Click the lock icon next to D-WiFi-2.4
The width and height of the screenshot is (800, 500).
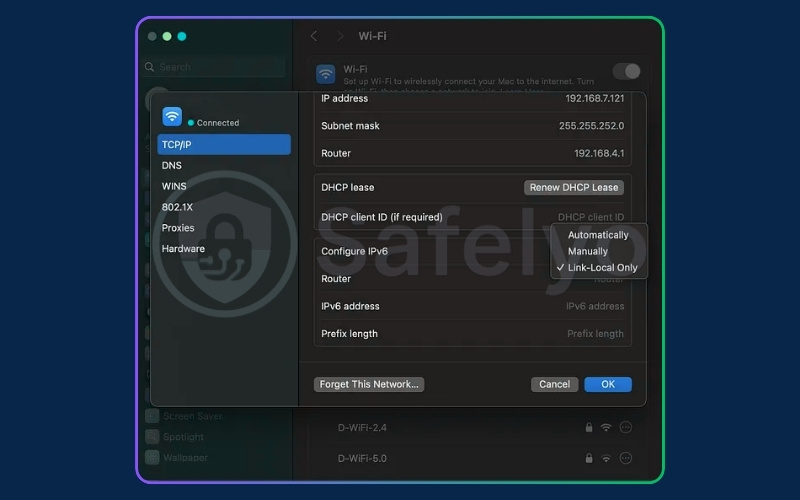[589, 428]
